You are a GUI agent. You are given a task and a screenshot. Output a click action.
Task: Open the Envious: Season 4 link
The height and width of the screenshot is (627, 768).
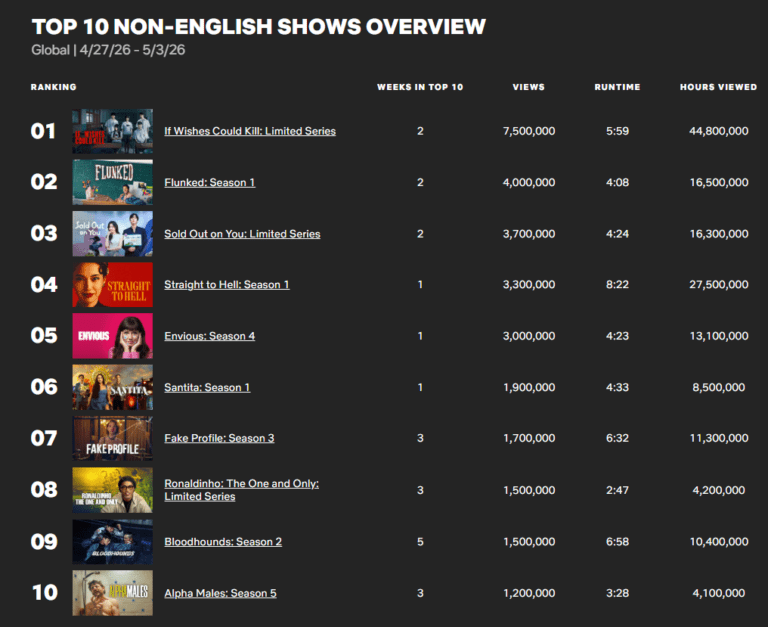point(210,336)
